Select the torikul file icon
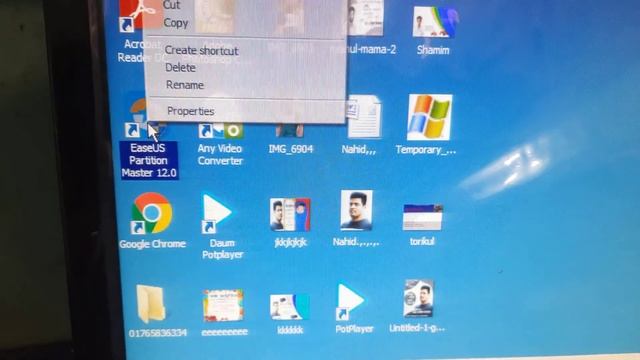Image resolution: width=640 pixels, height=360 pixels. click(422, 218)
